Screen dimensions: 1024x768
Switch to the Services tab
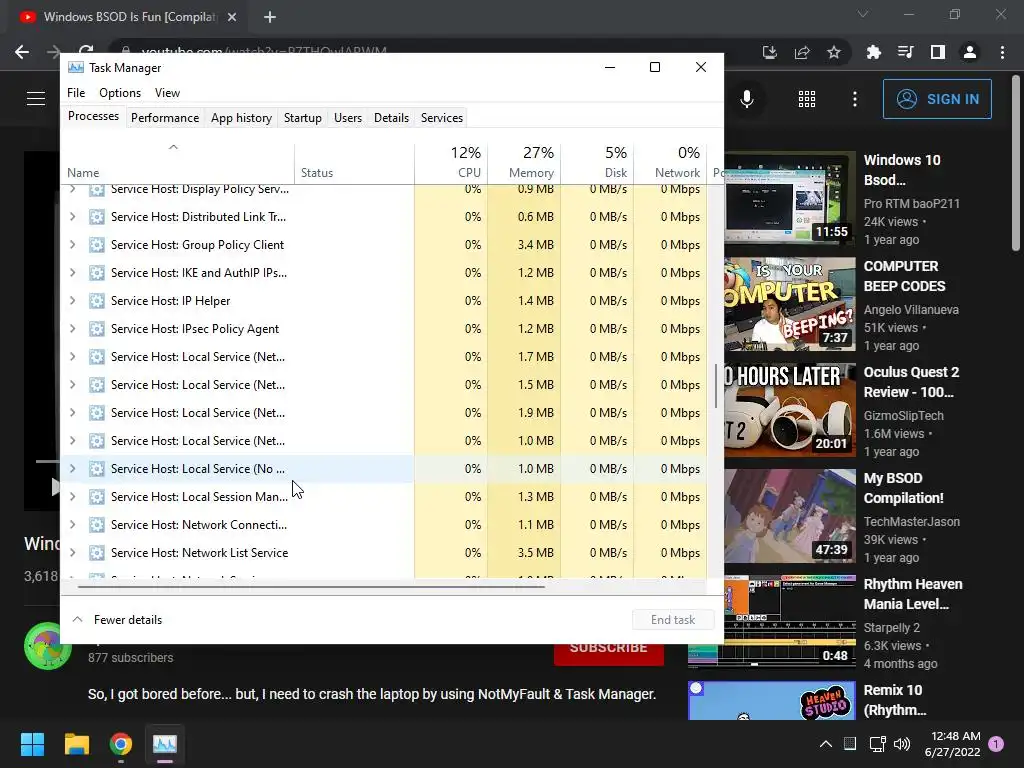click(x=441, y=118)
